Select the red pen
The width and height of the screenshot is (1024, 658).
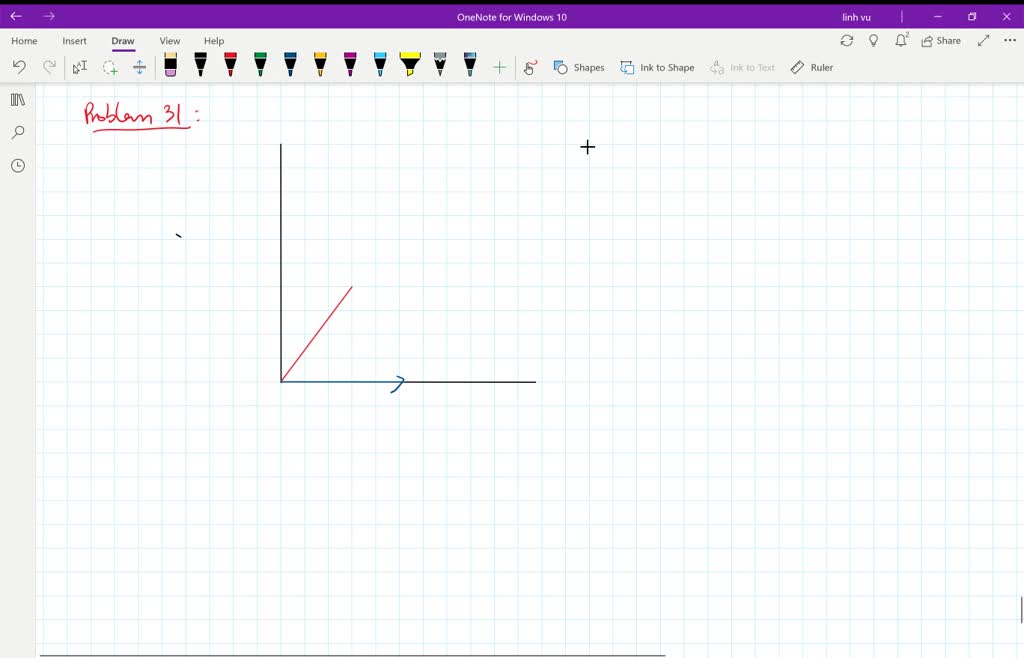tap(229, 66)
